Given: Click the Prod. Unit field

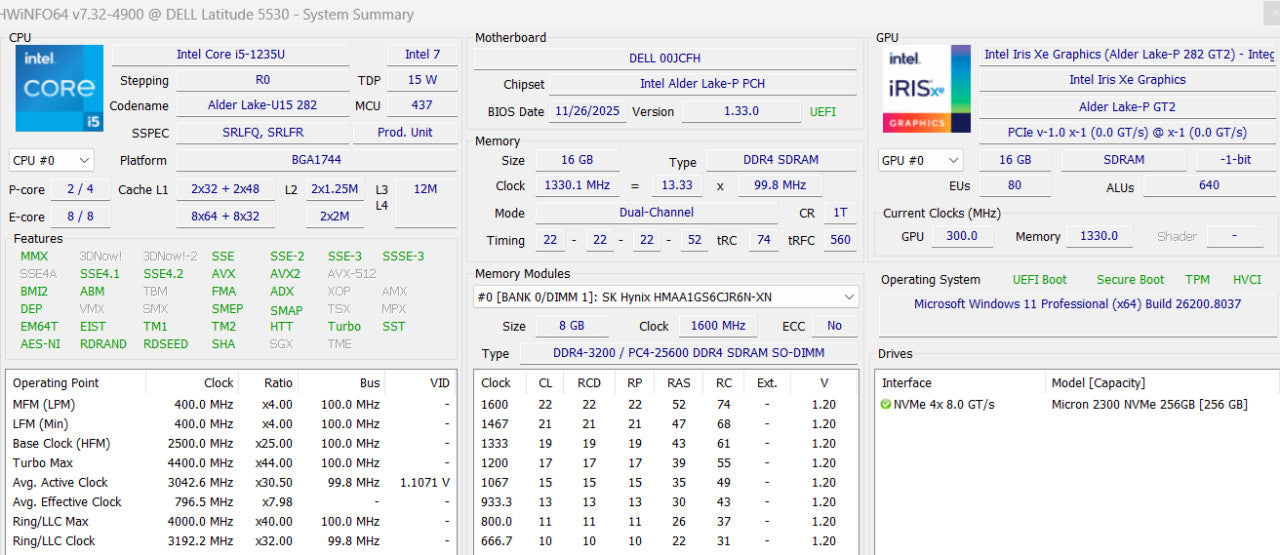Looking at the screenshot, I should coord(405,132).
